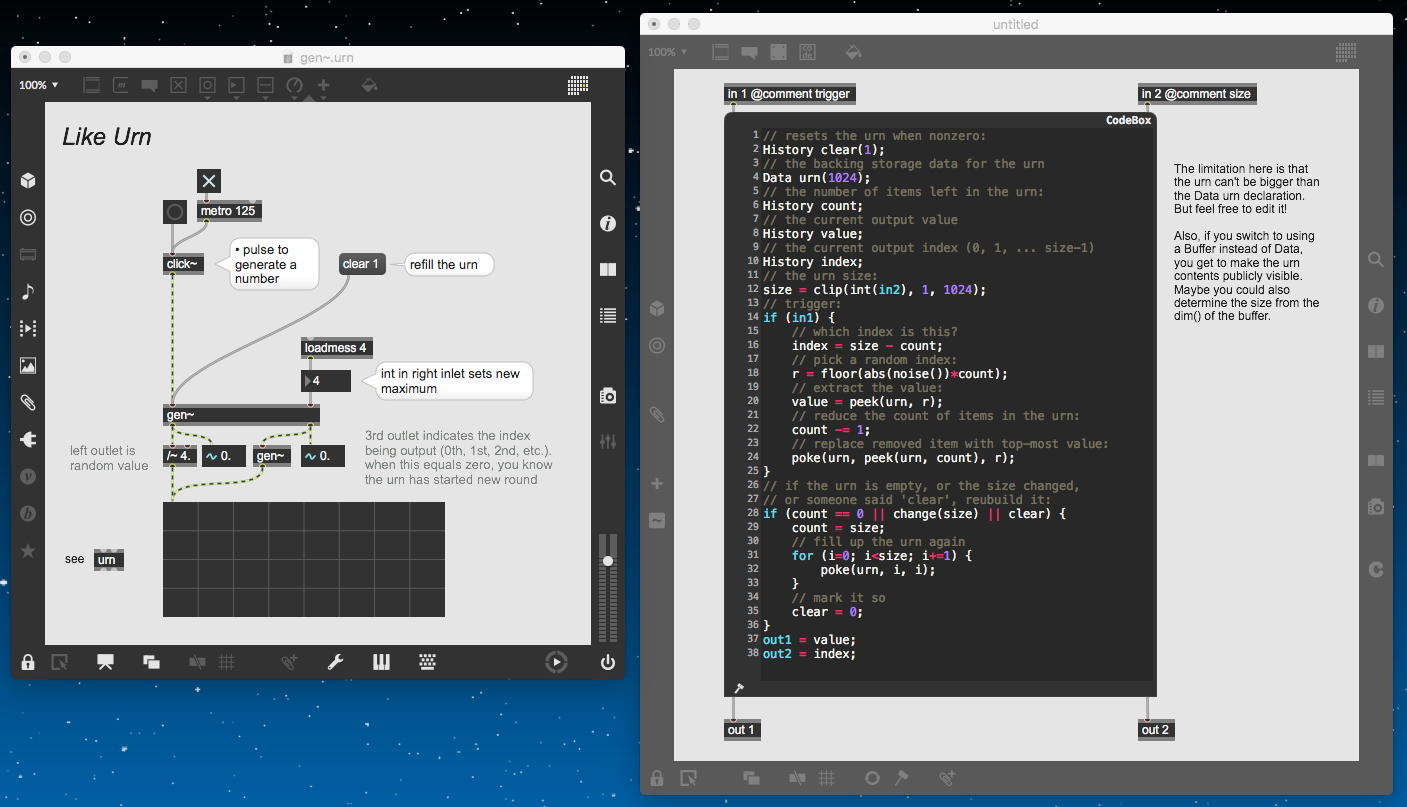This screenshot has height=807, width=1407.
Task: Open the wrench debug tools icon
Action: pyautogui.click(x=335, y=662)
